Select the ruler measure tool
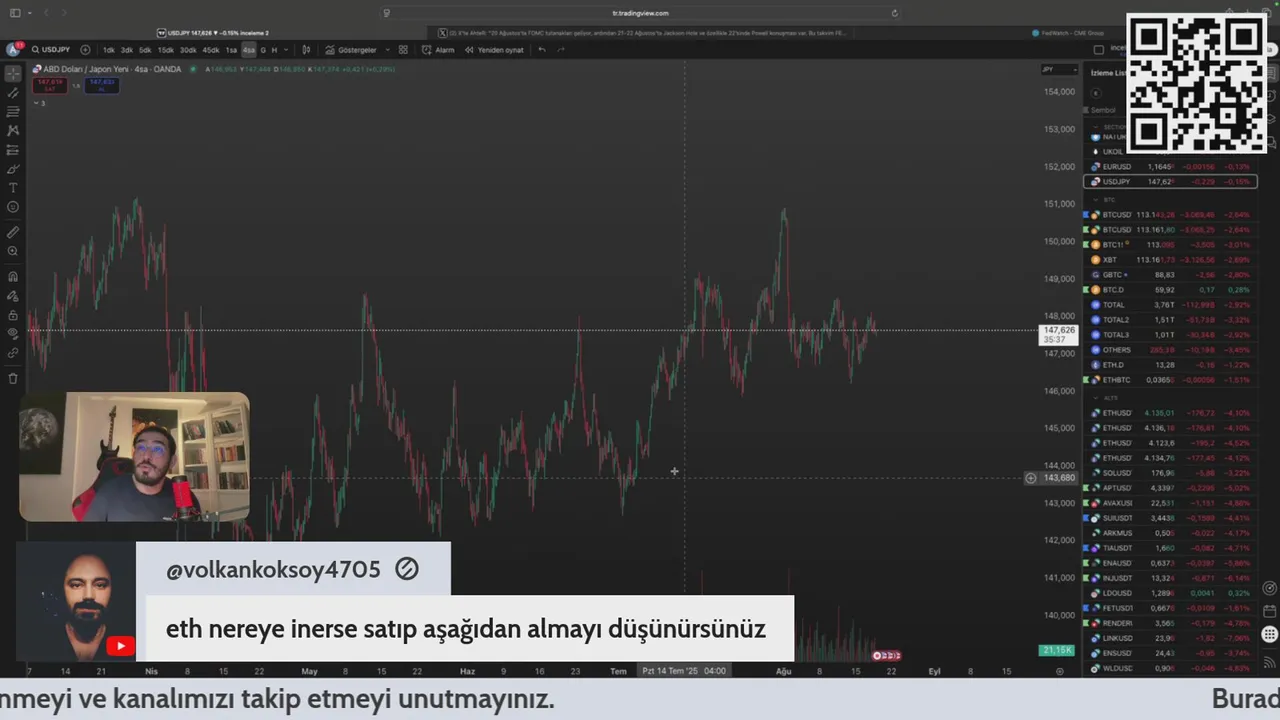 coord(13,232)
